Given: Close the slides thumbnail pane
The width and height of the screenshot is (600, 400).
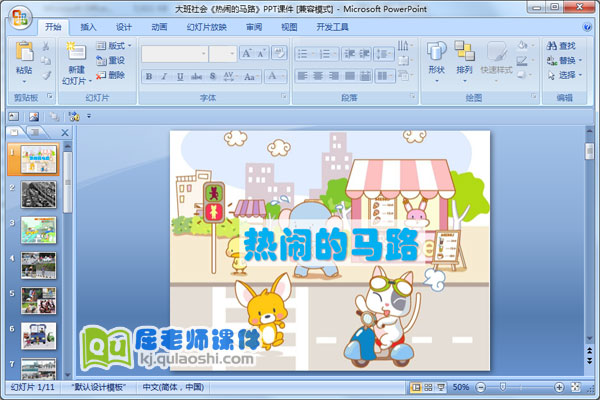Looking at the screenshot, I should pos(65,132).
